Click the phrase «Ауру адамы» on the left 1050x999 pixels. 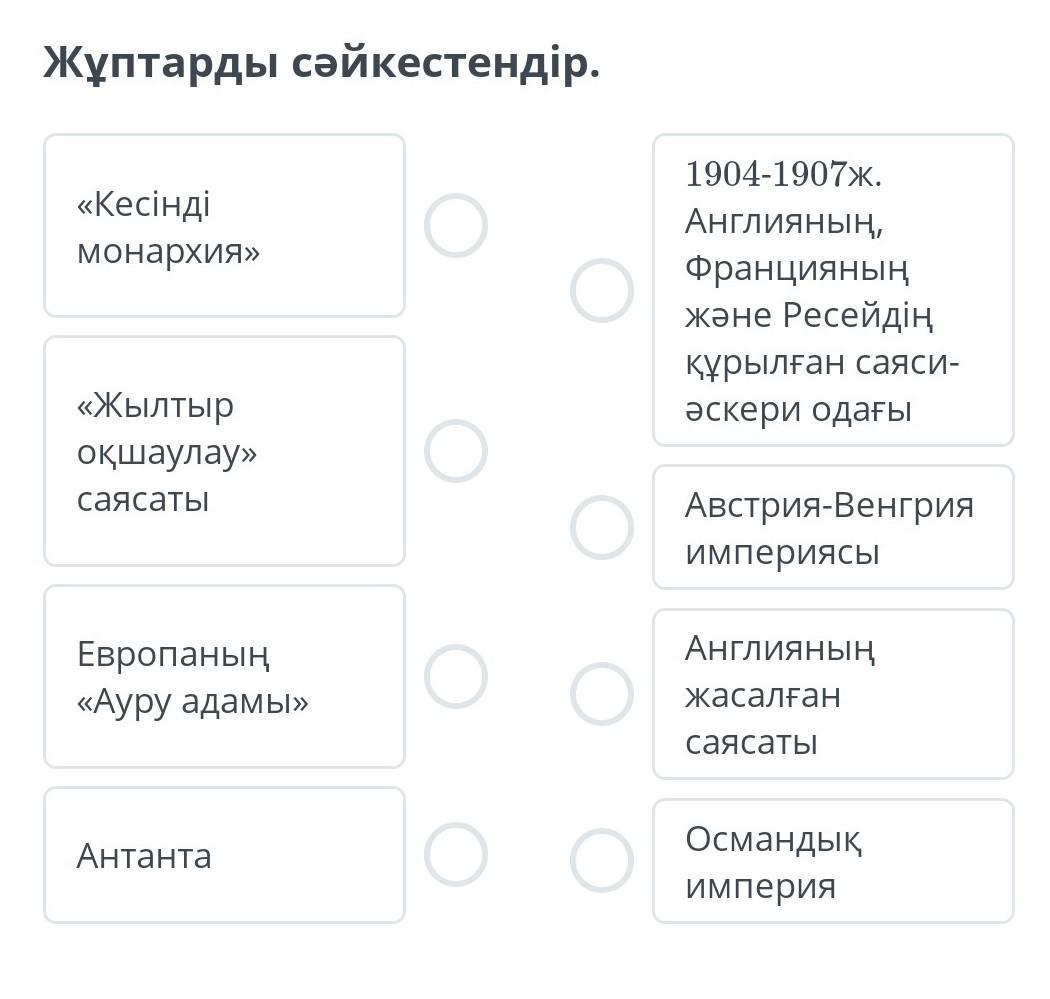(x=193, y=702)
